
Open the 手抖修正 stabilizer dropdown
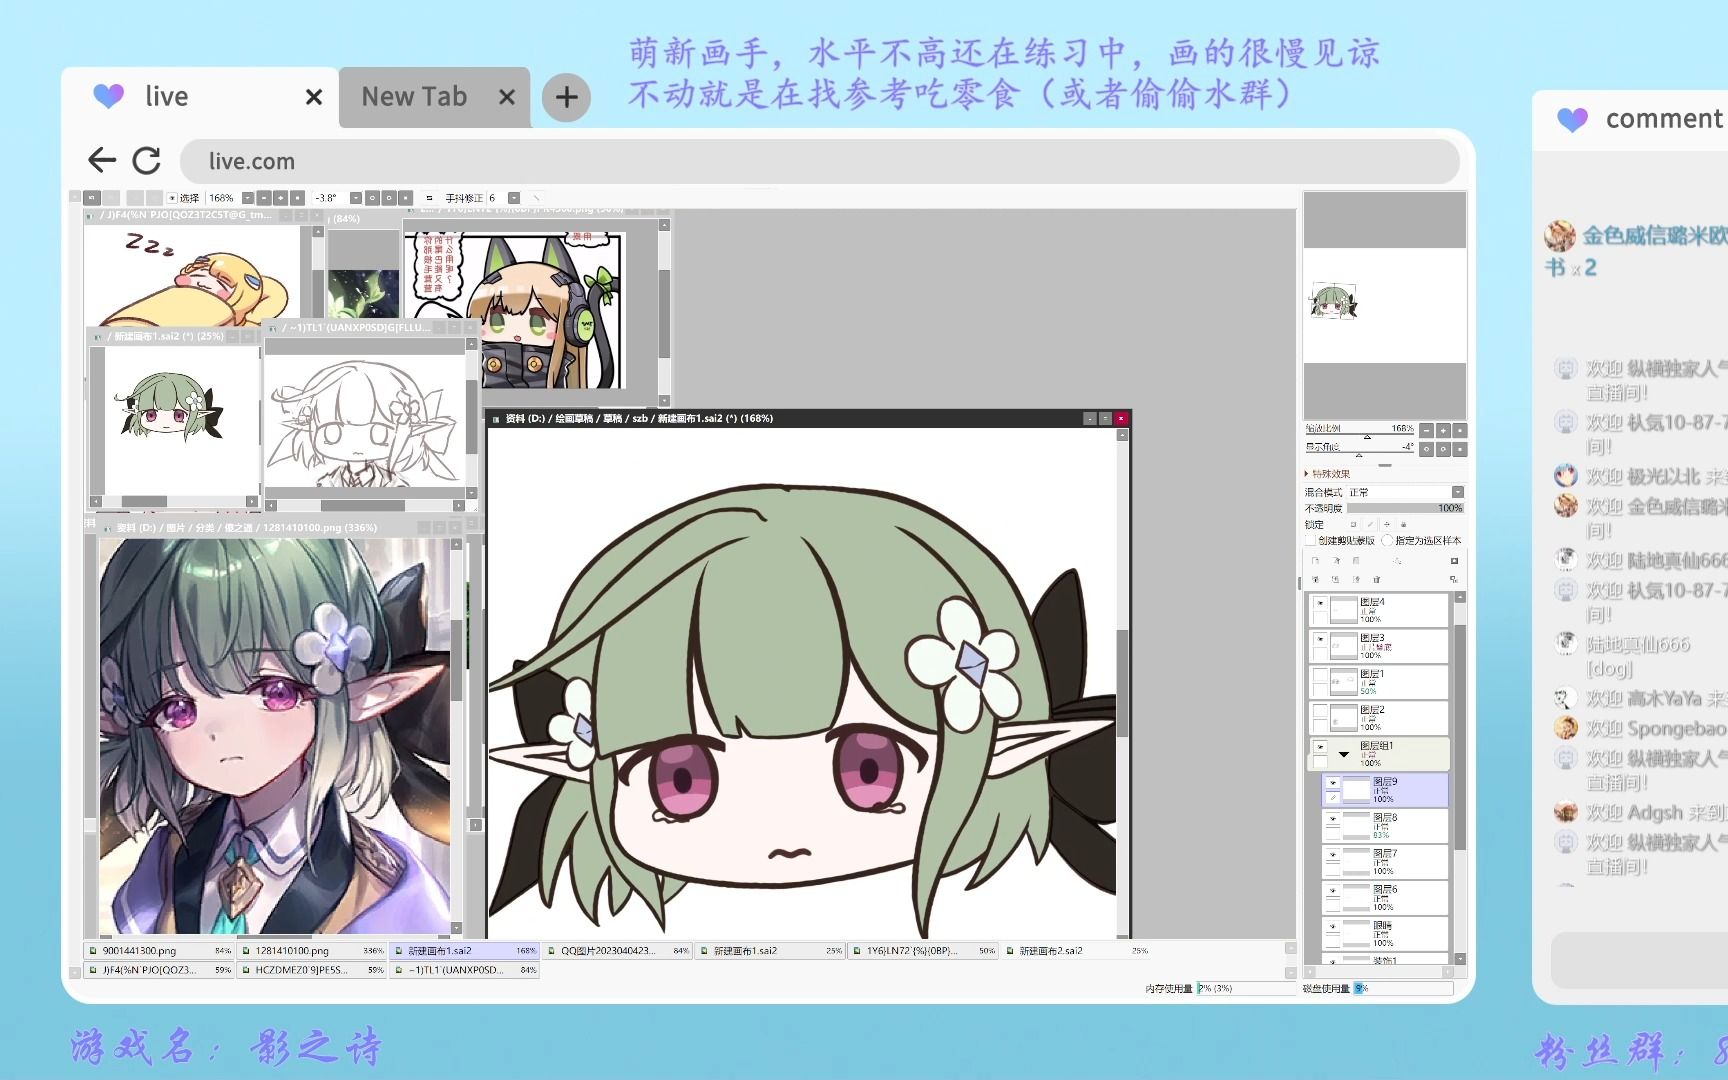pyautogui.click(x=513, y=198)
